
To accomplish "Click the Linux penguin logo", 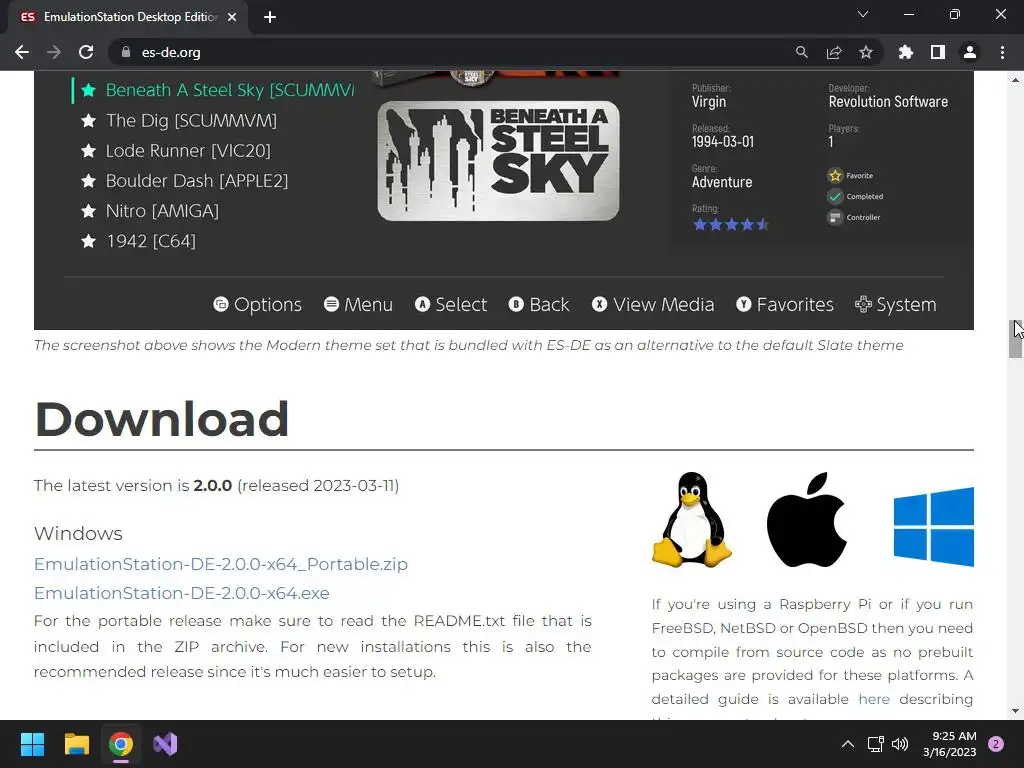I will click(x=692, y=519).
